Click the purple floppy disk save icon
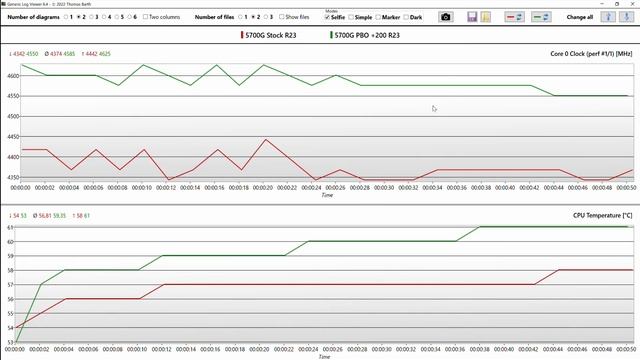 472,17
